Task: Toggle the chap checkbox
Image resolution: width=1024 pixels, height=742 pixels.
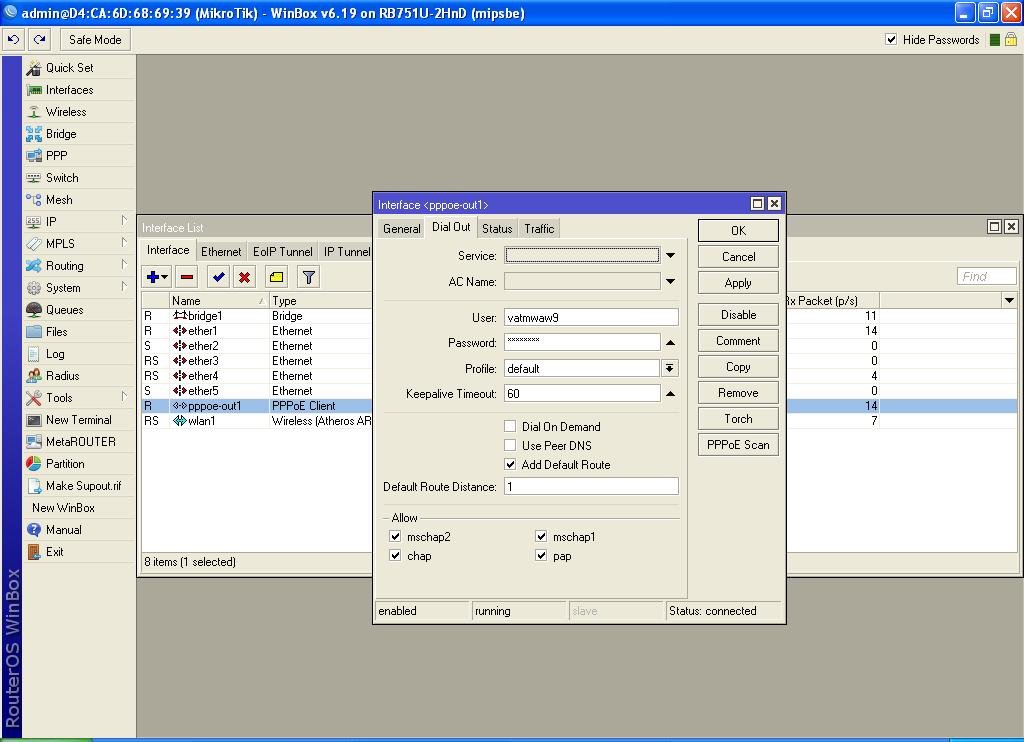Action: 395,555
